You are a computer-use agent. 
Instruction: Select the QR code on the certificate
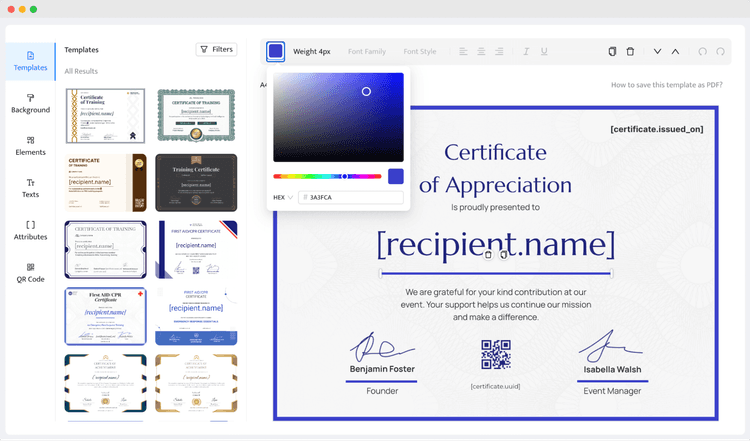pos(496,354)
